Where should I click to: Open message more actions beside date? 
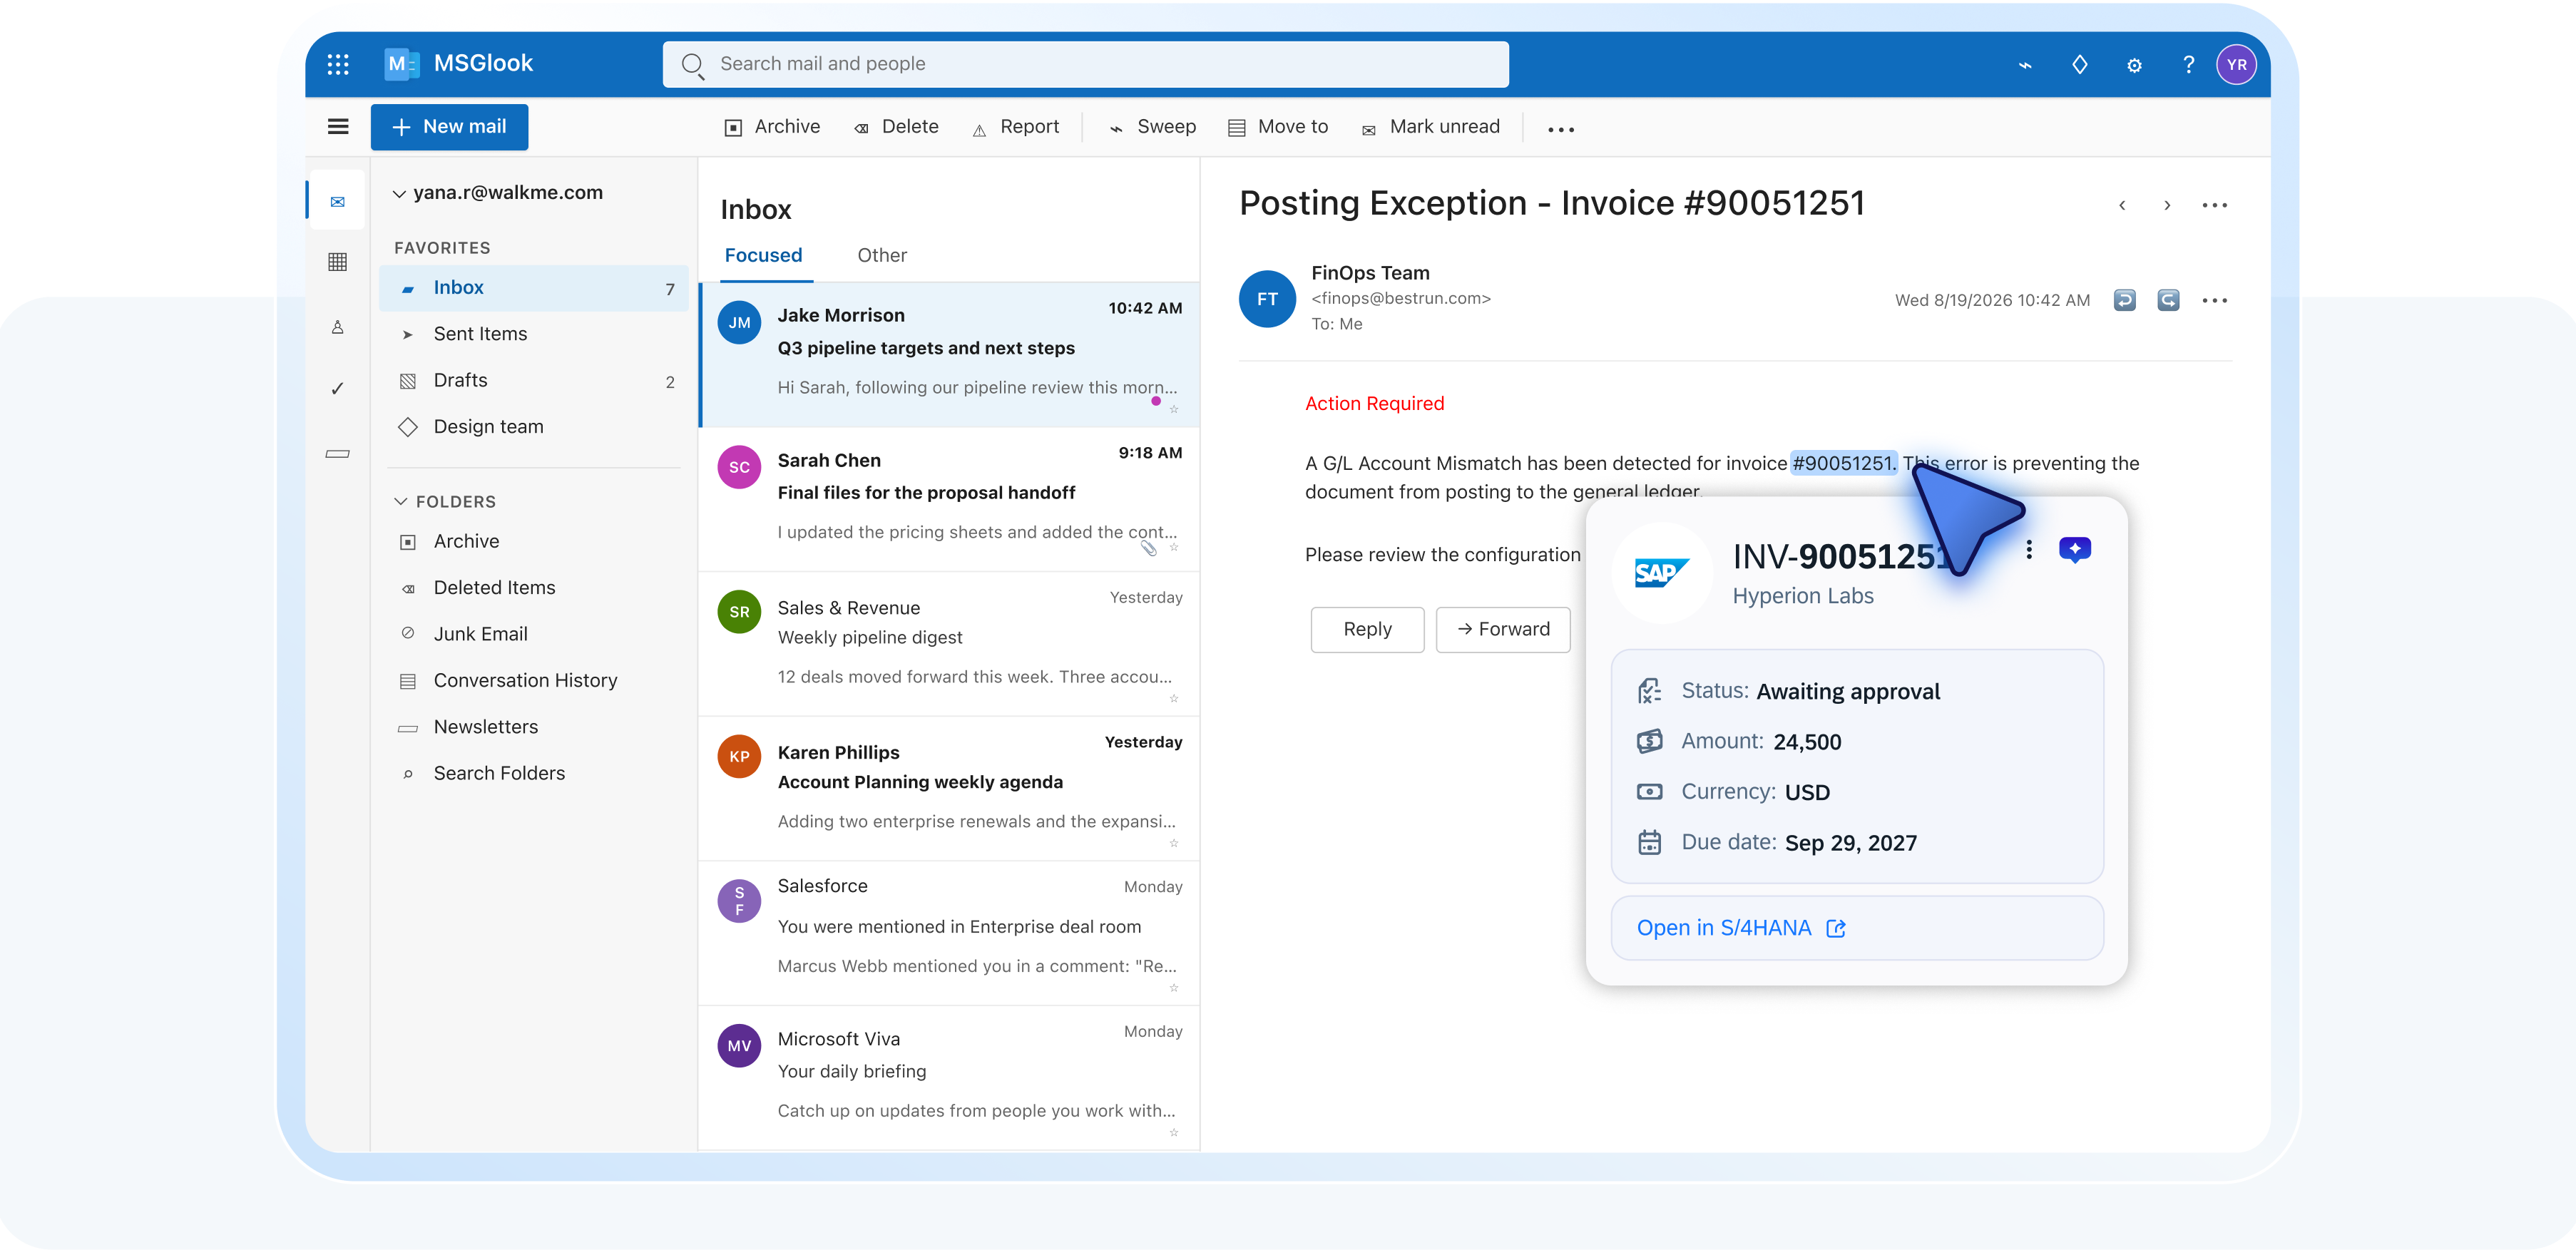pos(2214,300)
